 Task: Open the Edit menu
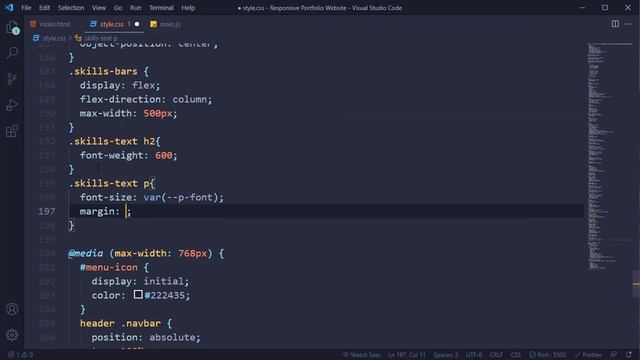click(x=44, y=8)
